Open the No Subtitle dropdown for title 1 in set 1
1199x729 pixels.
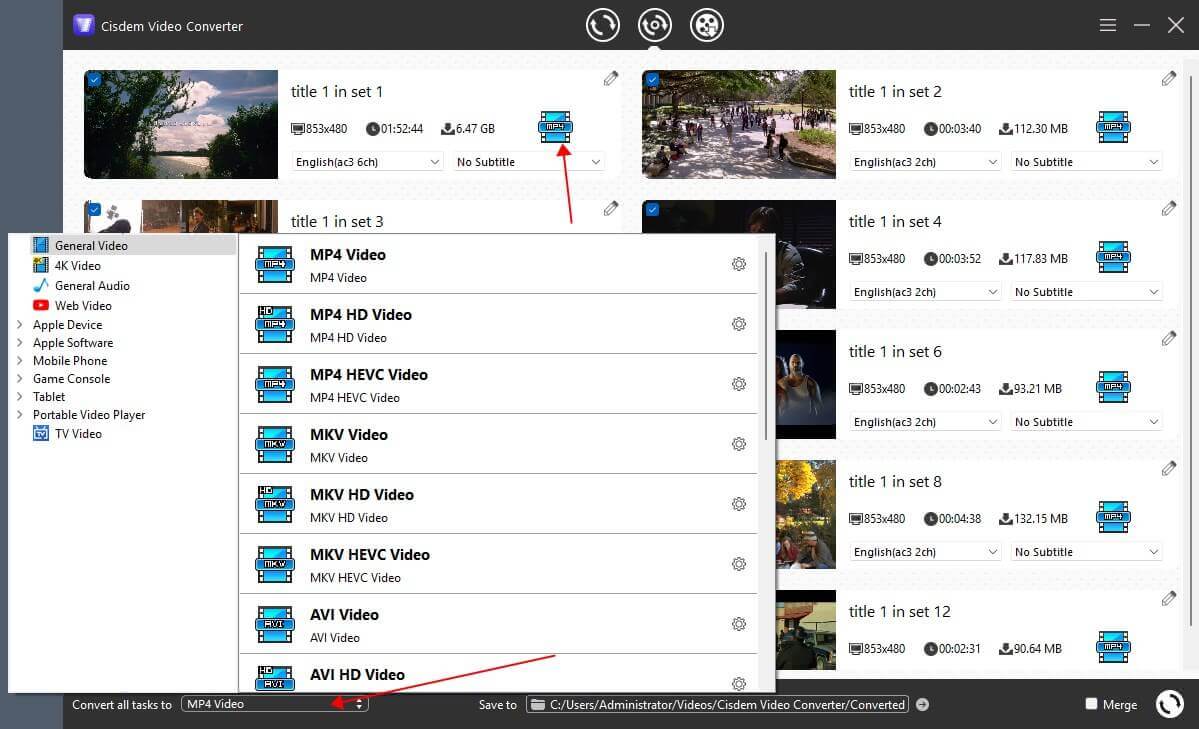528,161
